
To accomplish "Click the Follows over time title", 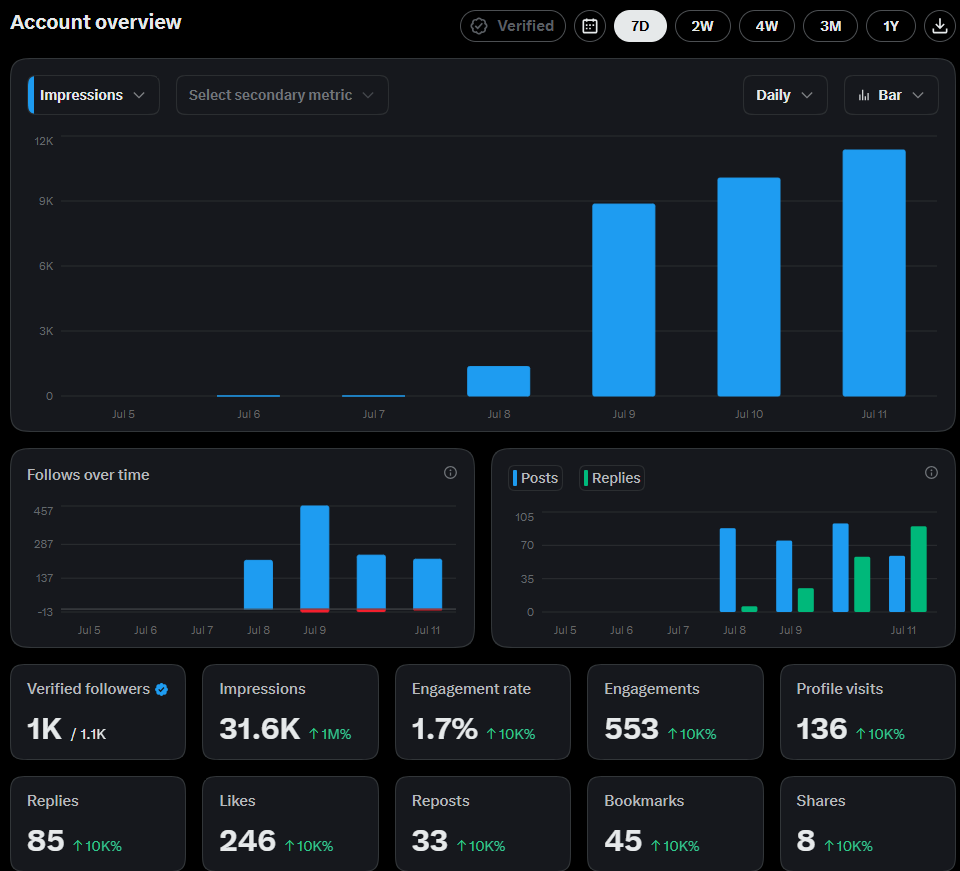I will click(88, 475).
